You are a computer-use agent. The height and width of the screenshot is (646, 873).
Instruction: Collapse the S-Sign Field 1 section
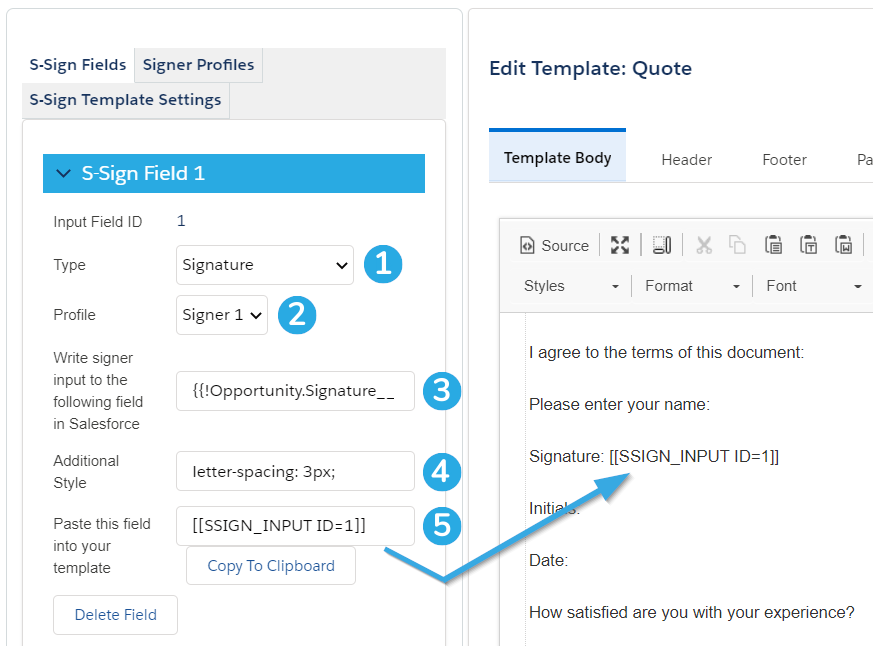[x=64, y=173]
